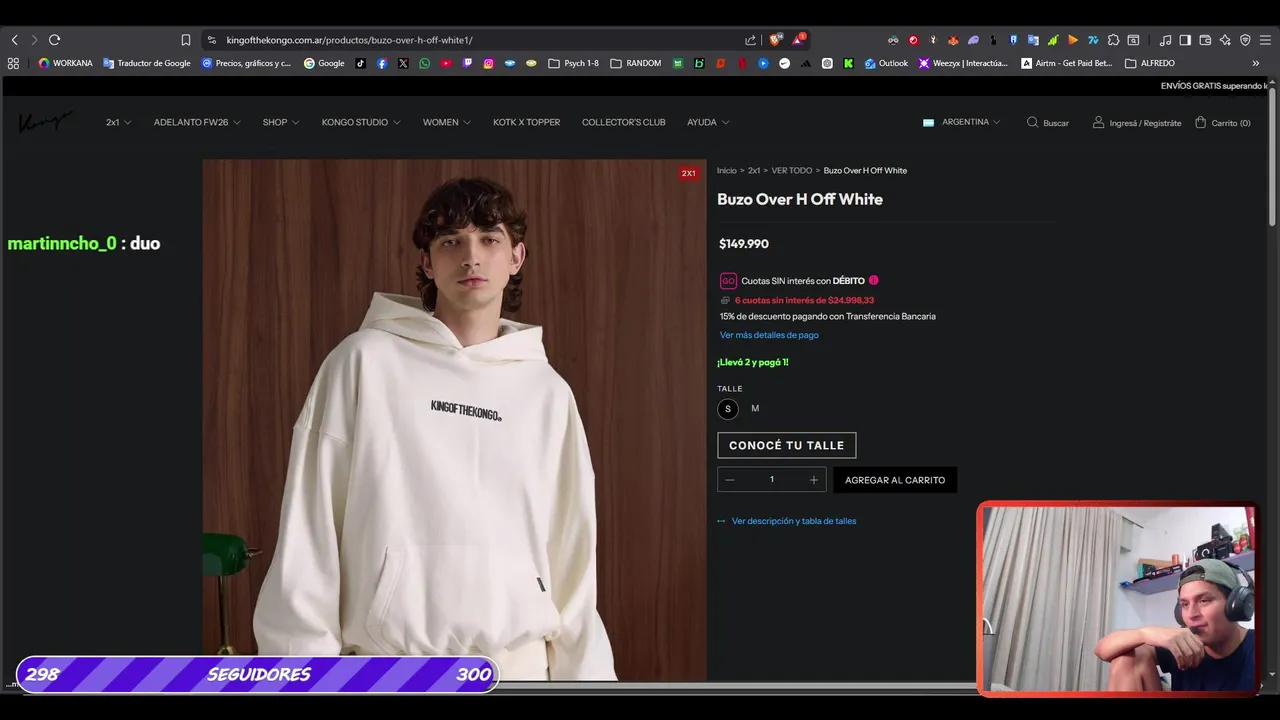Viewport: 1280px width, 720px height.
Task: Open the Outlook bookmark
Action: tap(886, 63)
